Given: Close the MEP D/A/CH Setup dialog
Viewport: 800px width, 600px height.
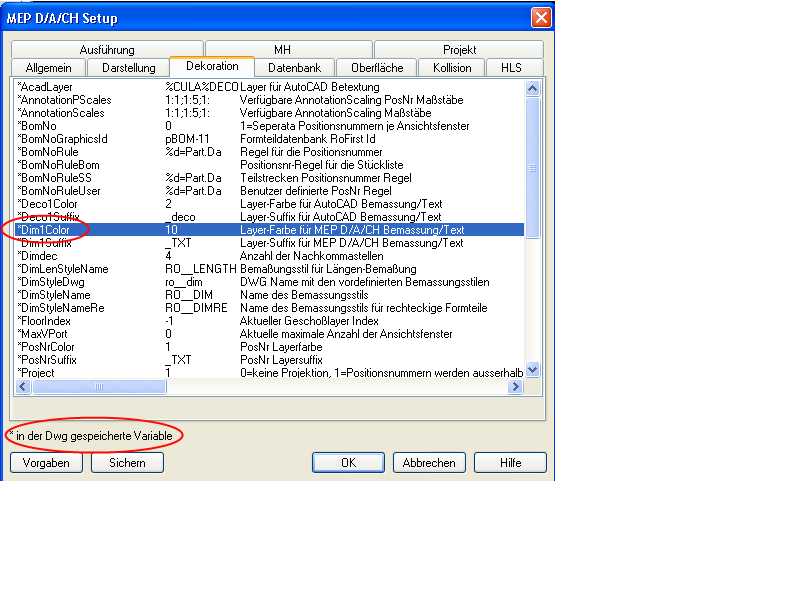Looking at the screenshot, I should coord(541,18).
